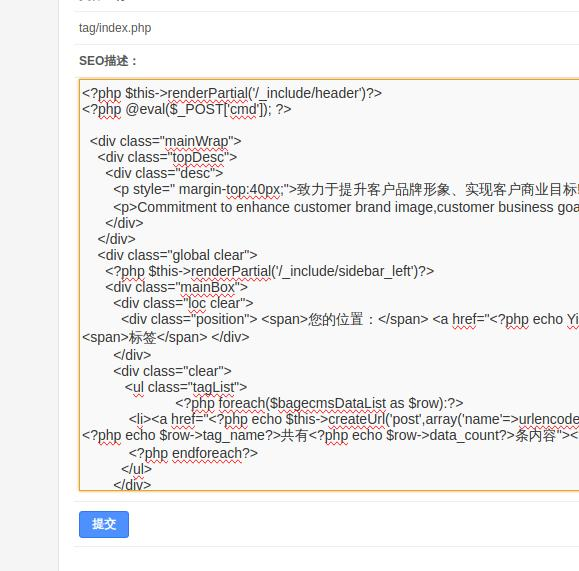Screen dimensions: 579x571
Task: Click the ul class="tagList" line
Action: pos(186,387)
